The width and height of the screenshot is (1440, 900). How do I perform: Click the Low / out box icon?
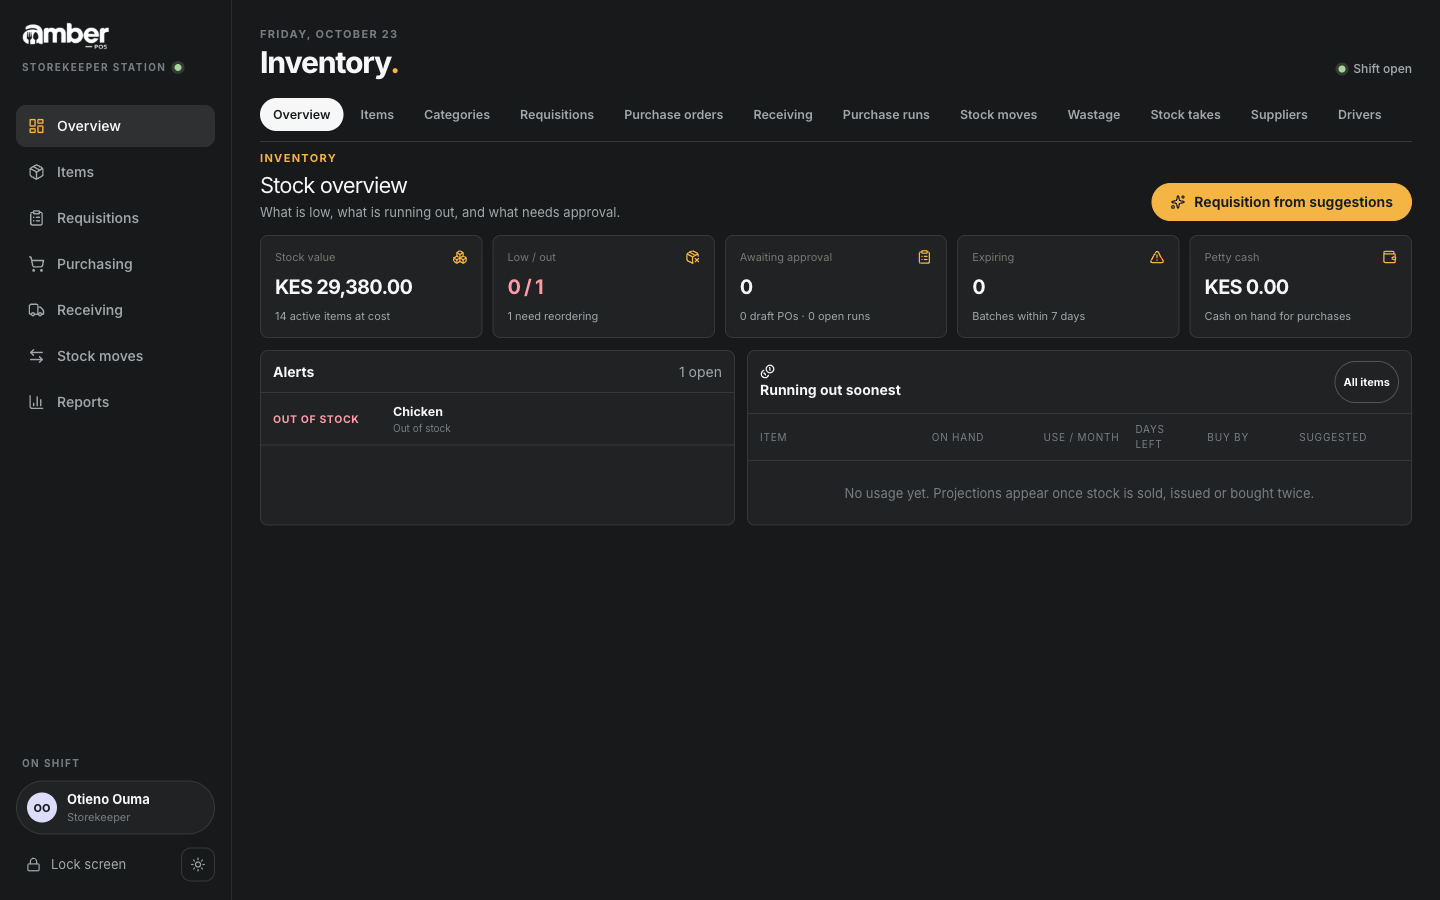click(x=692, y=257)
